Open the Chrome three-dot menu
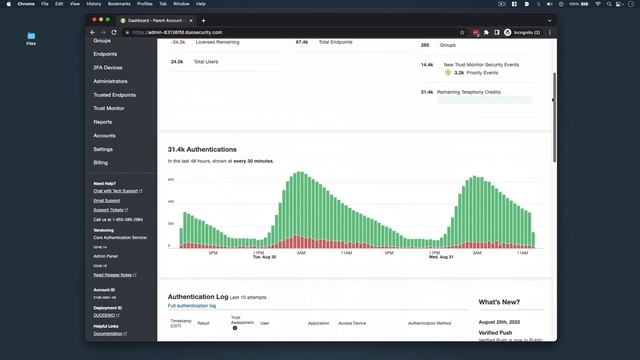Viewport: 640px width, 360px height. click(x=549, y=32)
